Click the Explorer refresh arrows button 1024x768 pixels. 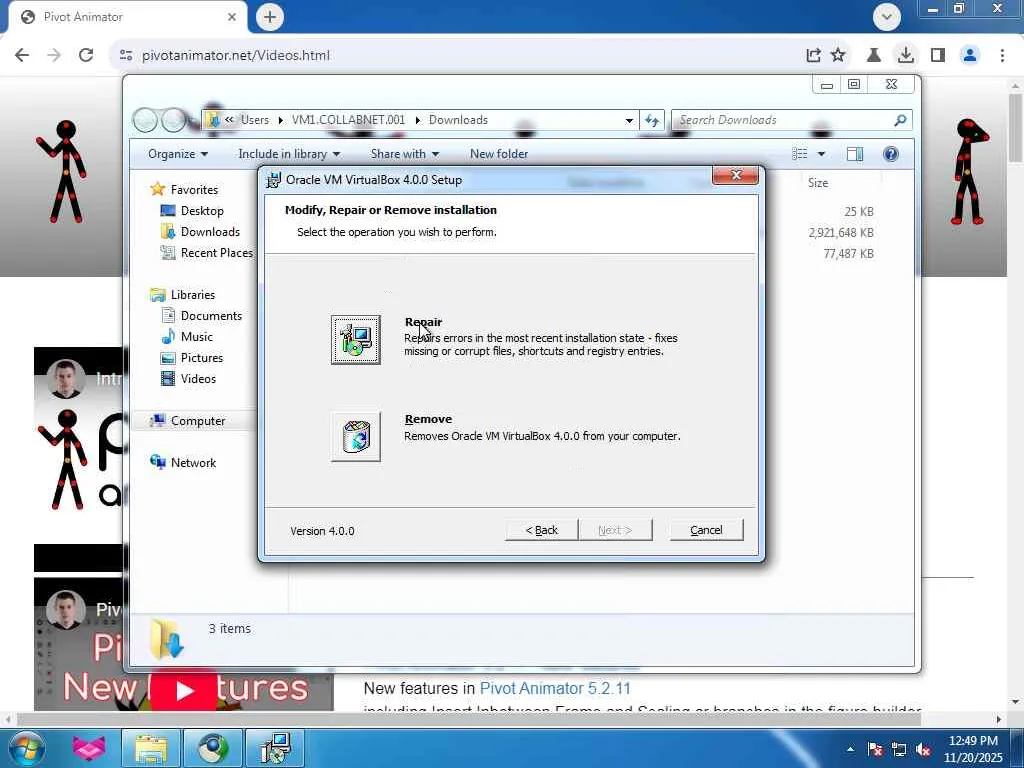[x=652, y=120]
